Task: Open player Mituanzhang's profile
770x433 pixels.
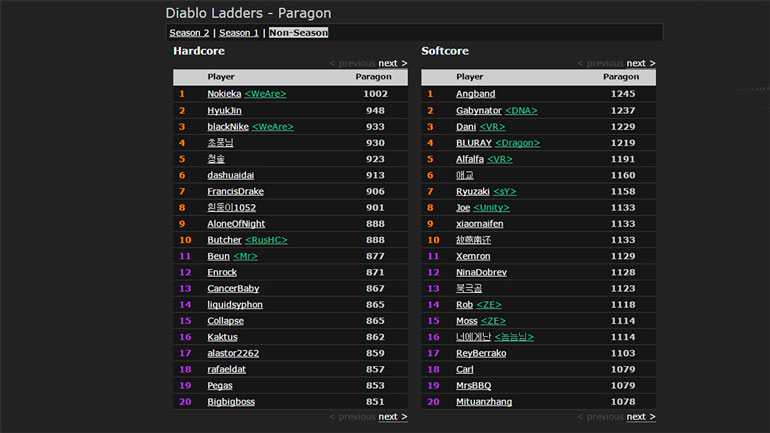Action: 484,402
